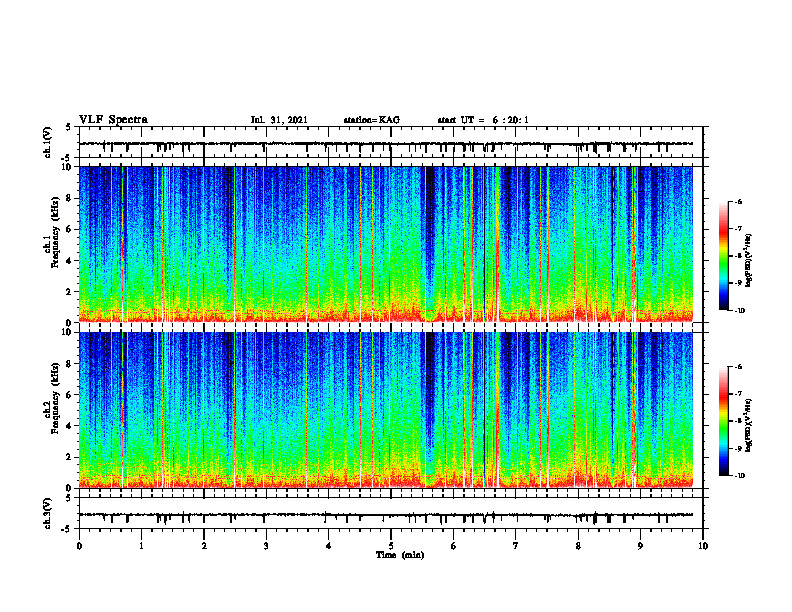Image resolution: width=792 pixels, height=612 pixels.
Task: Click the "2" kHz tick on the ch.2 axis
Action: (70, 457)
